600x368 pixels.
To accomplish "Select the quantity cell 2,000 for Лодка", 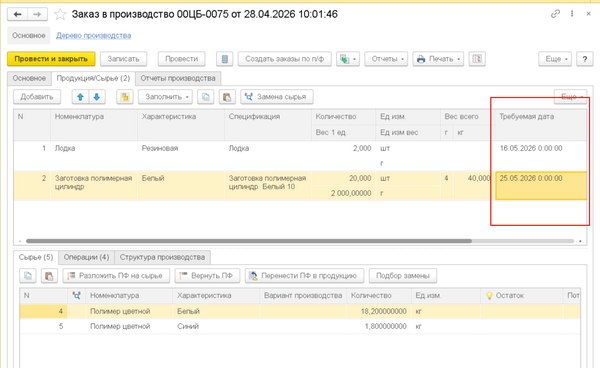I will 343,148.
